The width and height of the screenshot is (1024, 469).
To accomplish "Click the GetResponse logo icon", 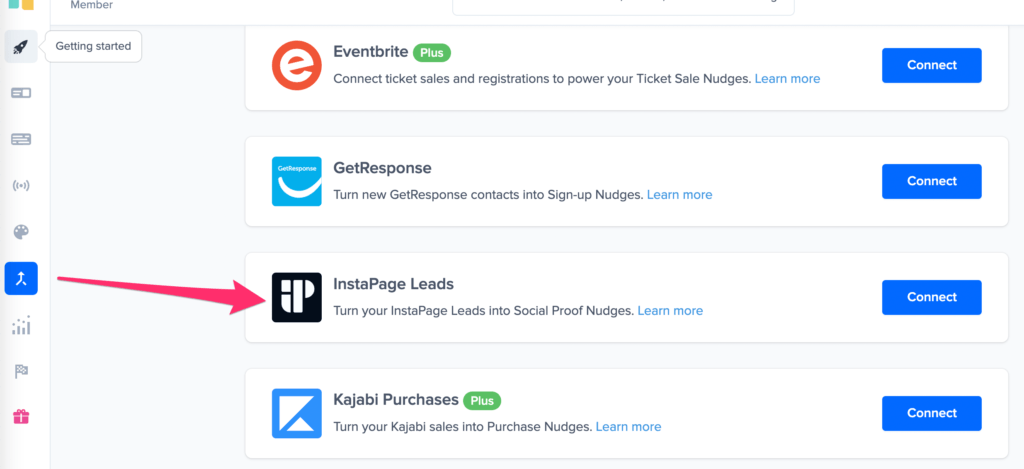I will coord(296,181).
